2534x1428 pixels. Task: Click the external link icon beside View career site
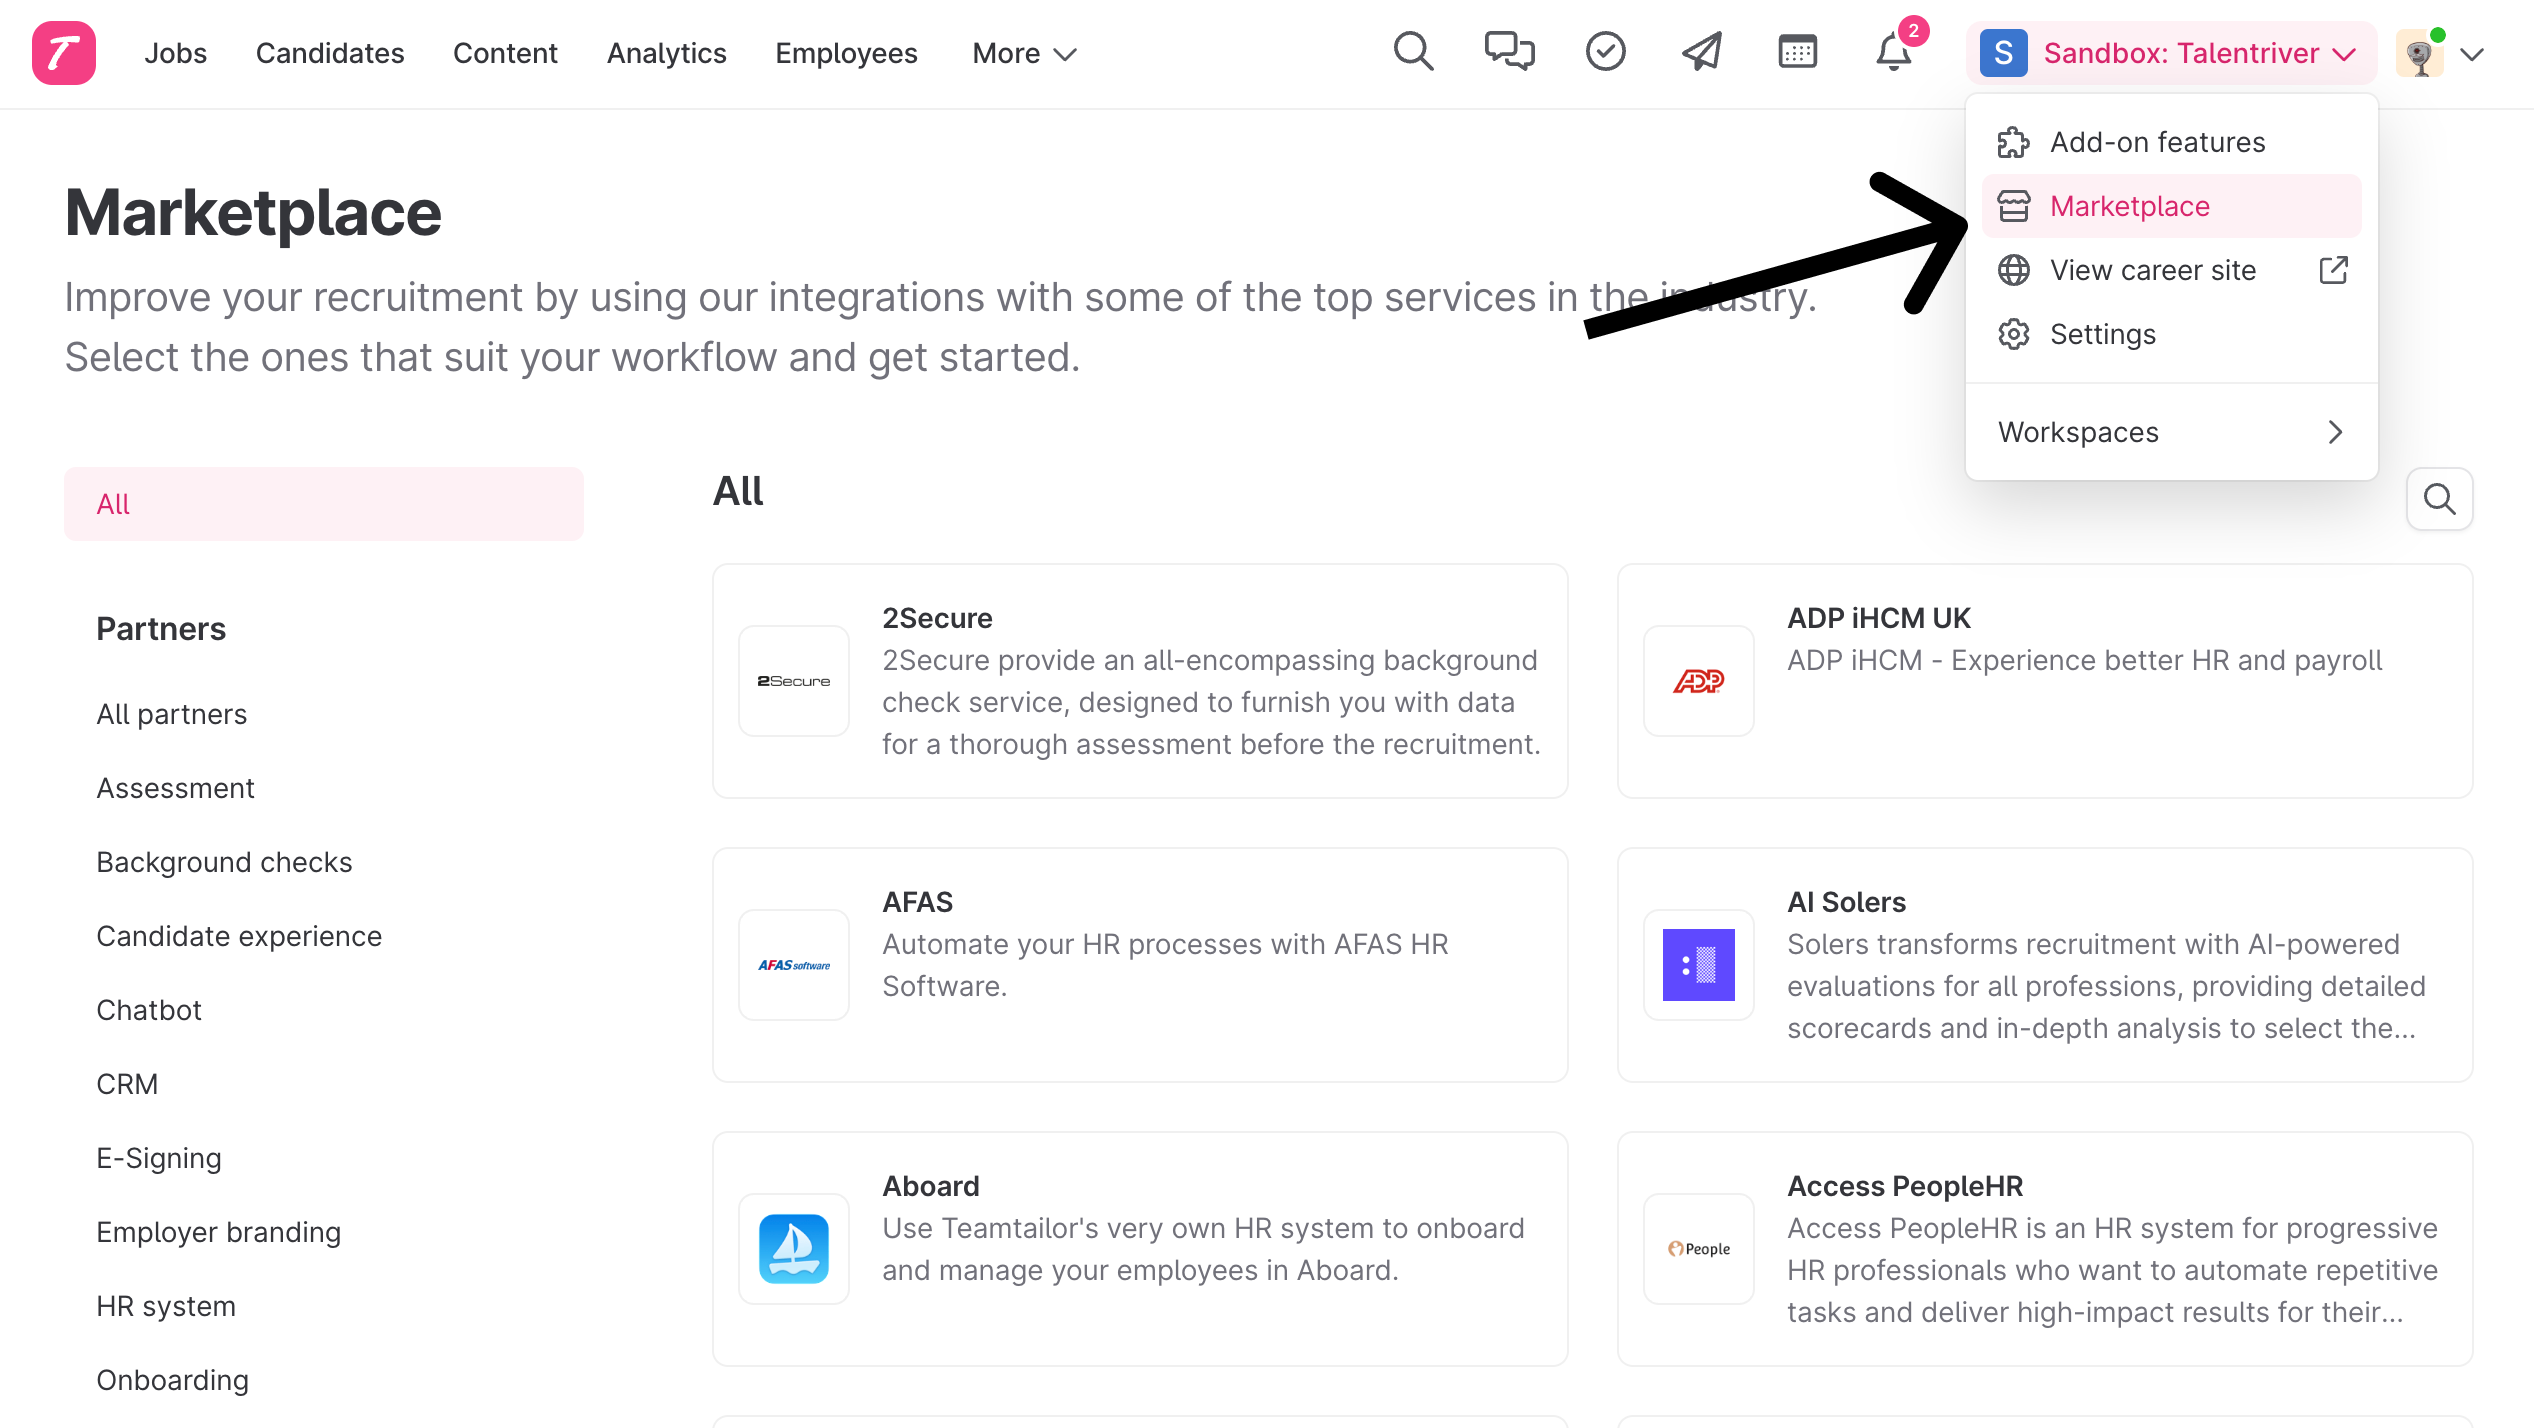coord(2333,270)
